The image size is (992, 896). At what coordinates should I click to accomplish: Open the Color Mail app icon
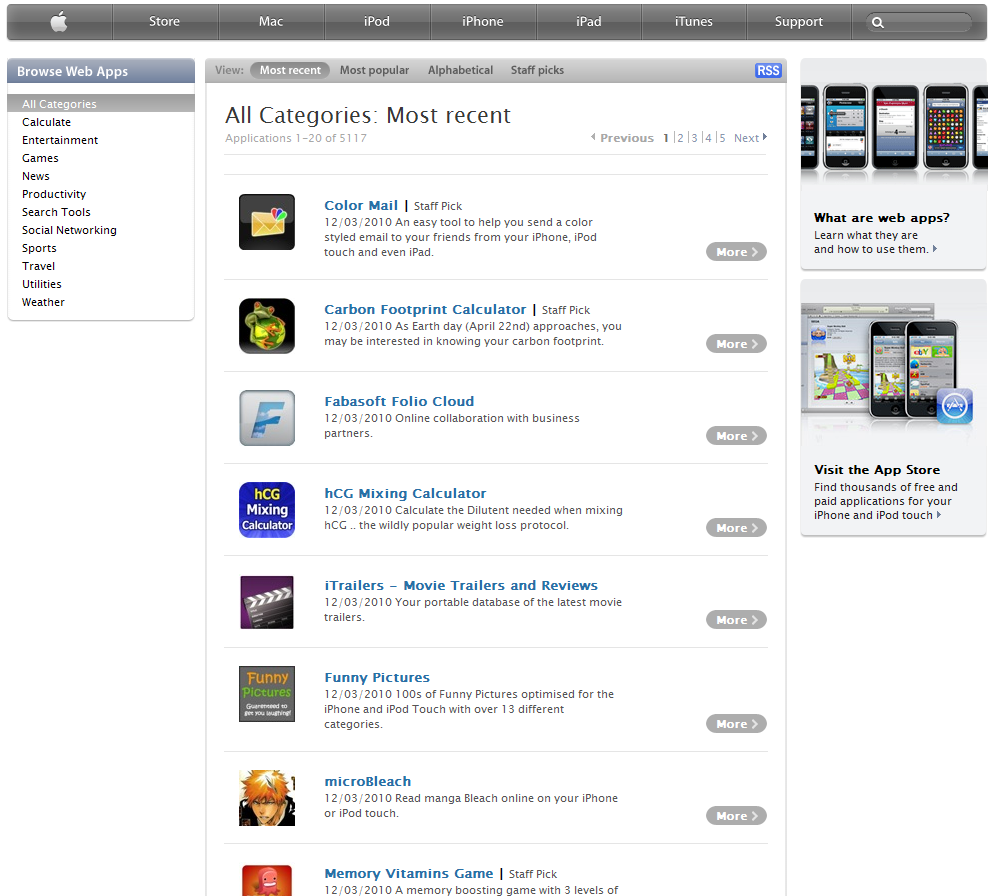267,222
